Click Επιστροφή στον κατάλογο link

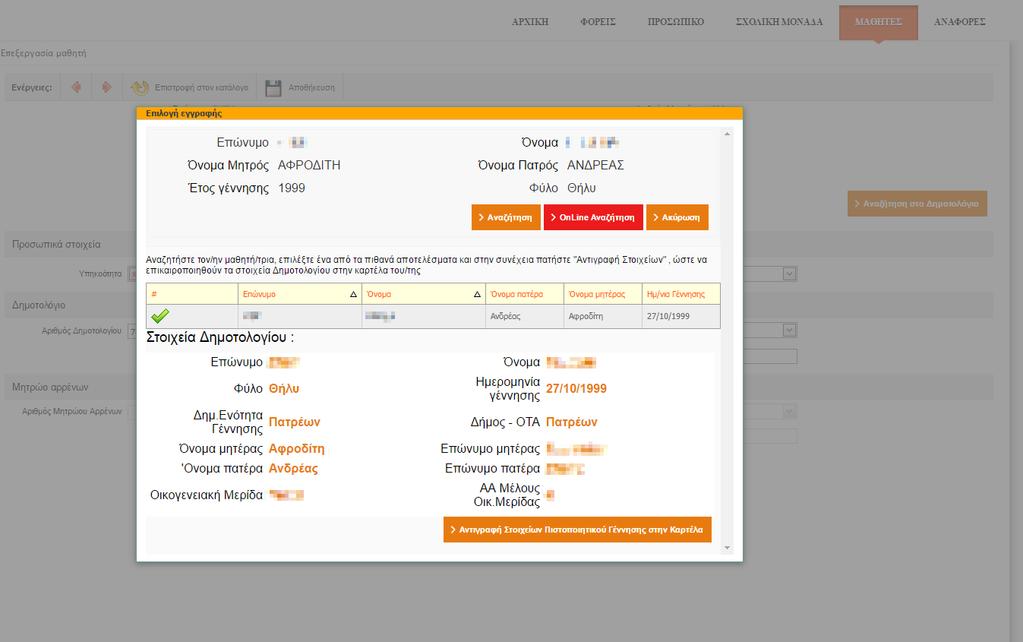[x=201, y=87]
